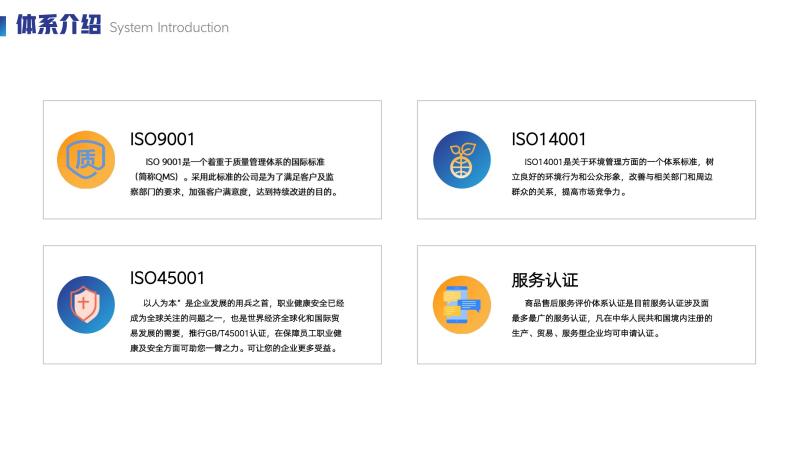Image resolution: width=800 pixels, height=450 pixels.
Task: Select the ISO45001 heading
Action: pyautogui.click(x=167, y=278)
